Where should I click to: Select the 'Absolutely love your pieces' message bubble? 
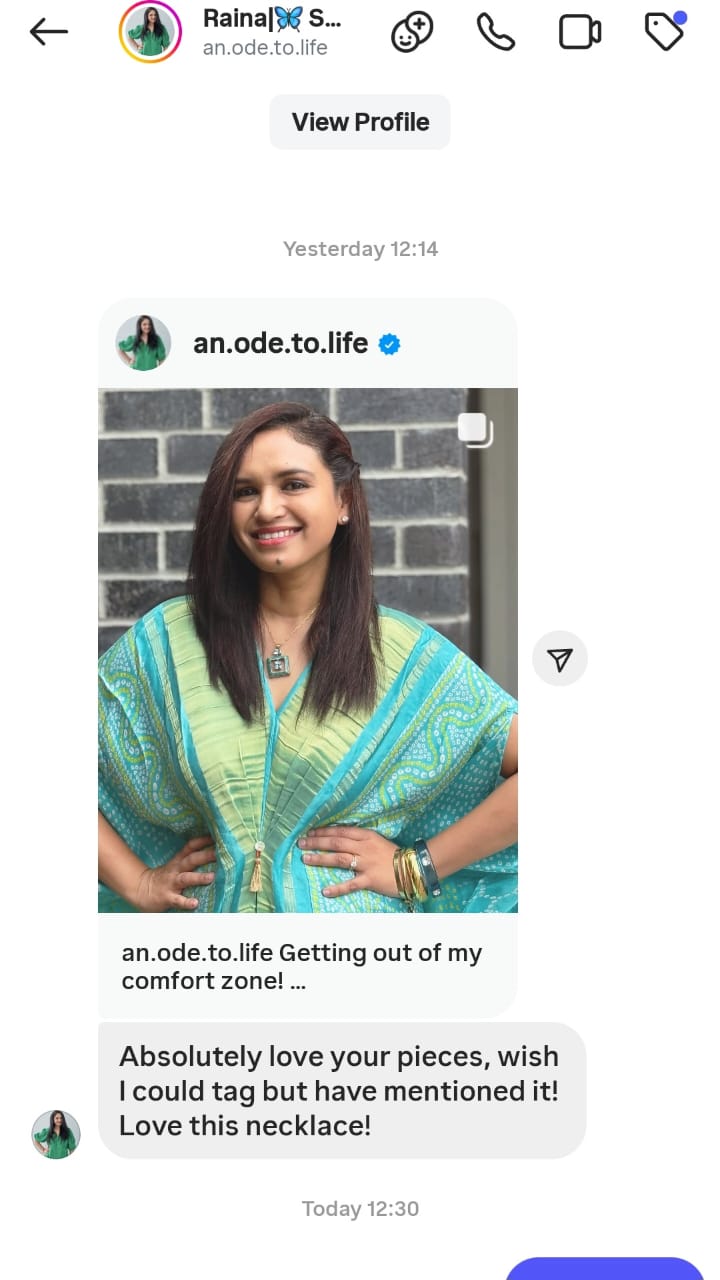pos(342,1090)
